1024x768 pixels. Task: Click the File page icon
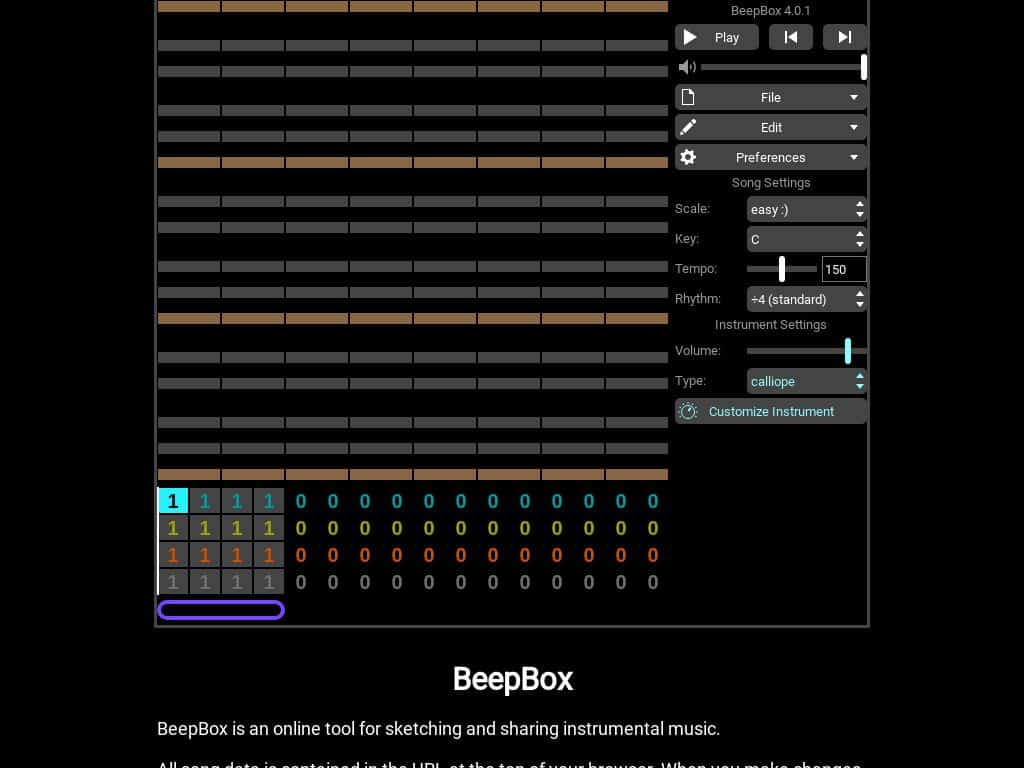[688, 97]
